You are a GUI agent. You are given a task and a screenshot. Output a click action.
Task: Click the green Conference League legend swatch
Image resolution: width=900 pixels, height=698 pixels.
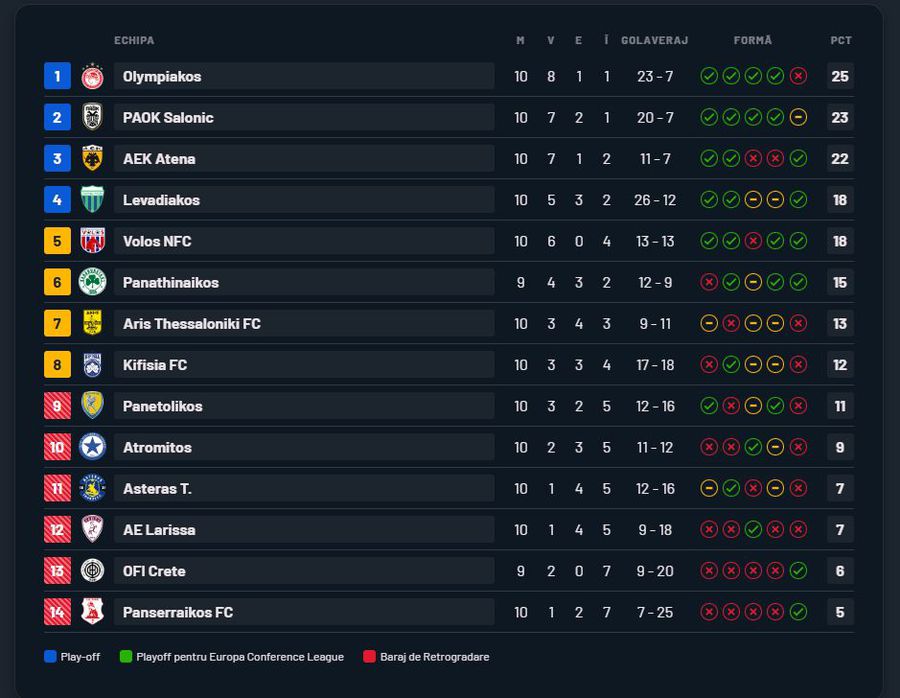click(126, 657)
